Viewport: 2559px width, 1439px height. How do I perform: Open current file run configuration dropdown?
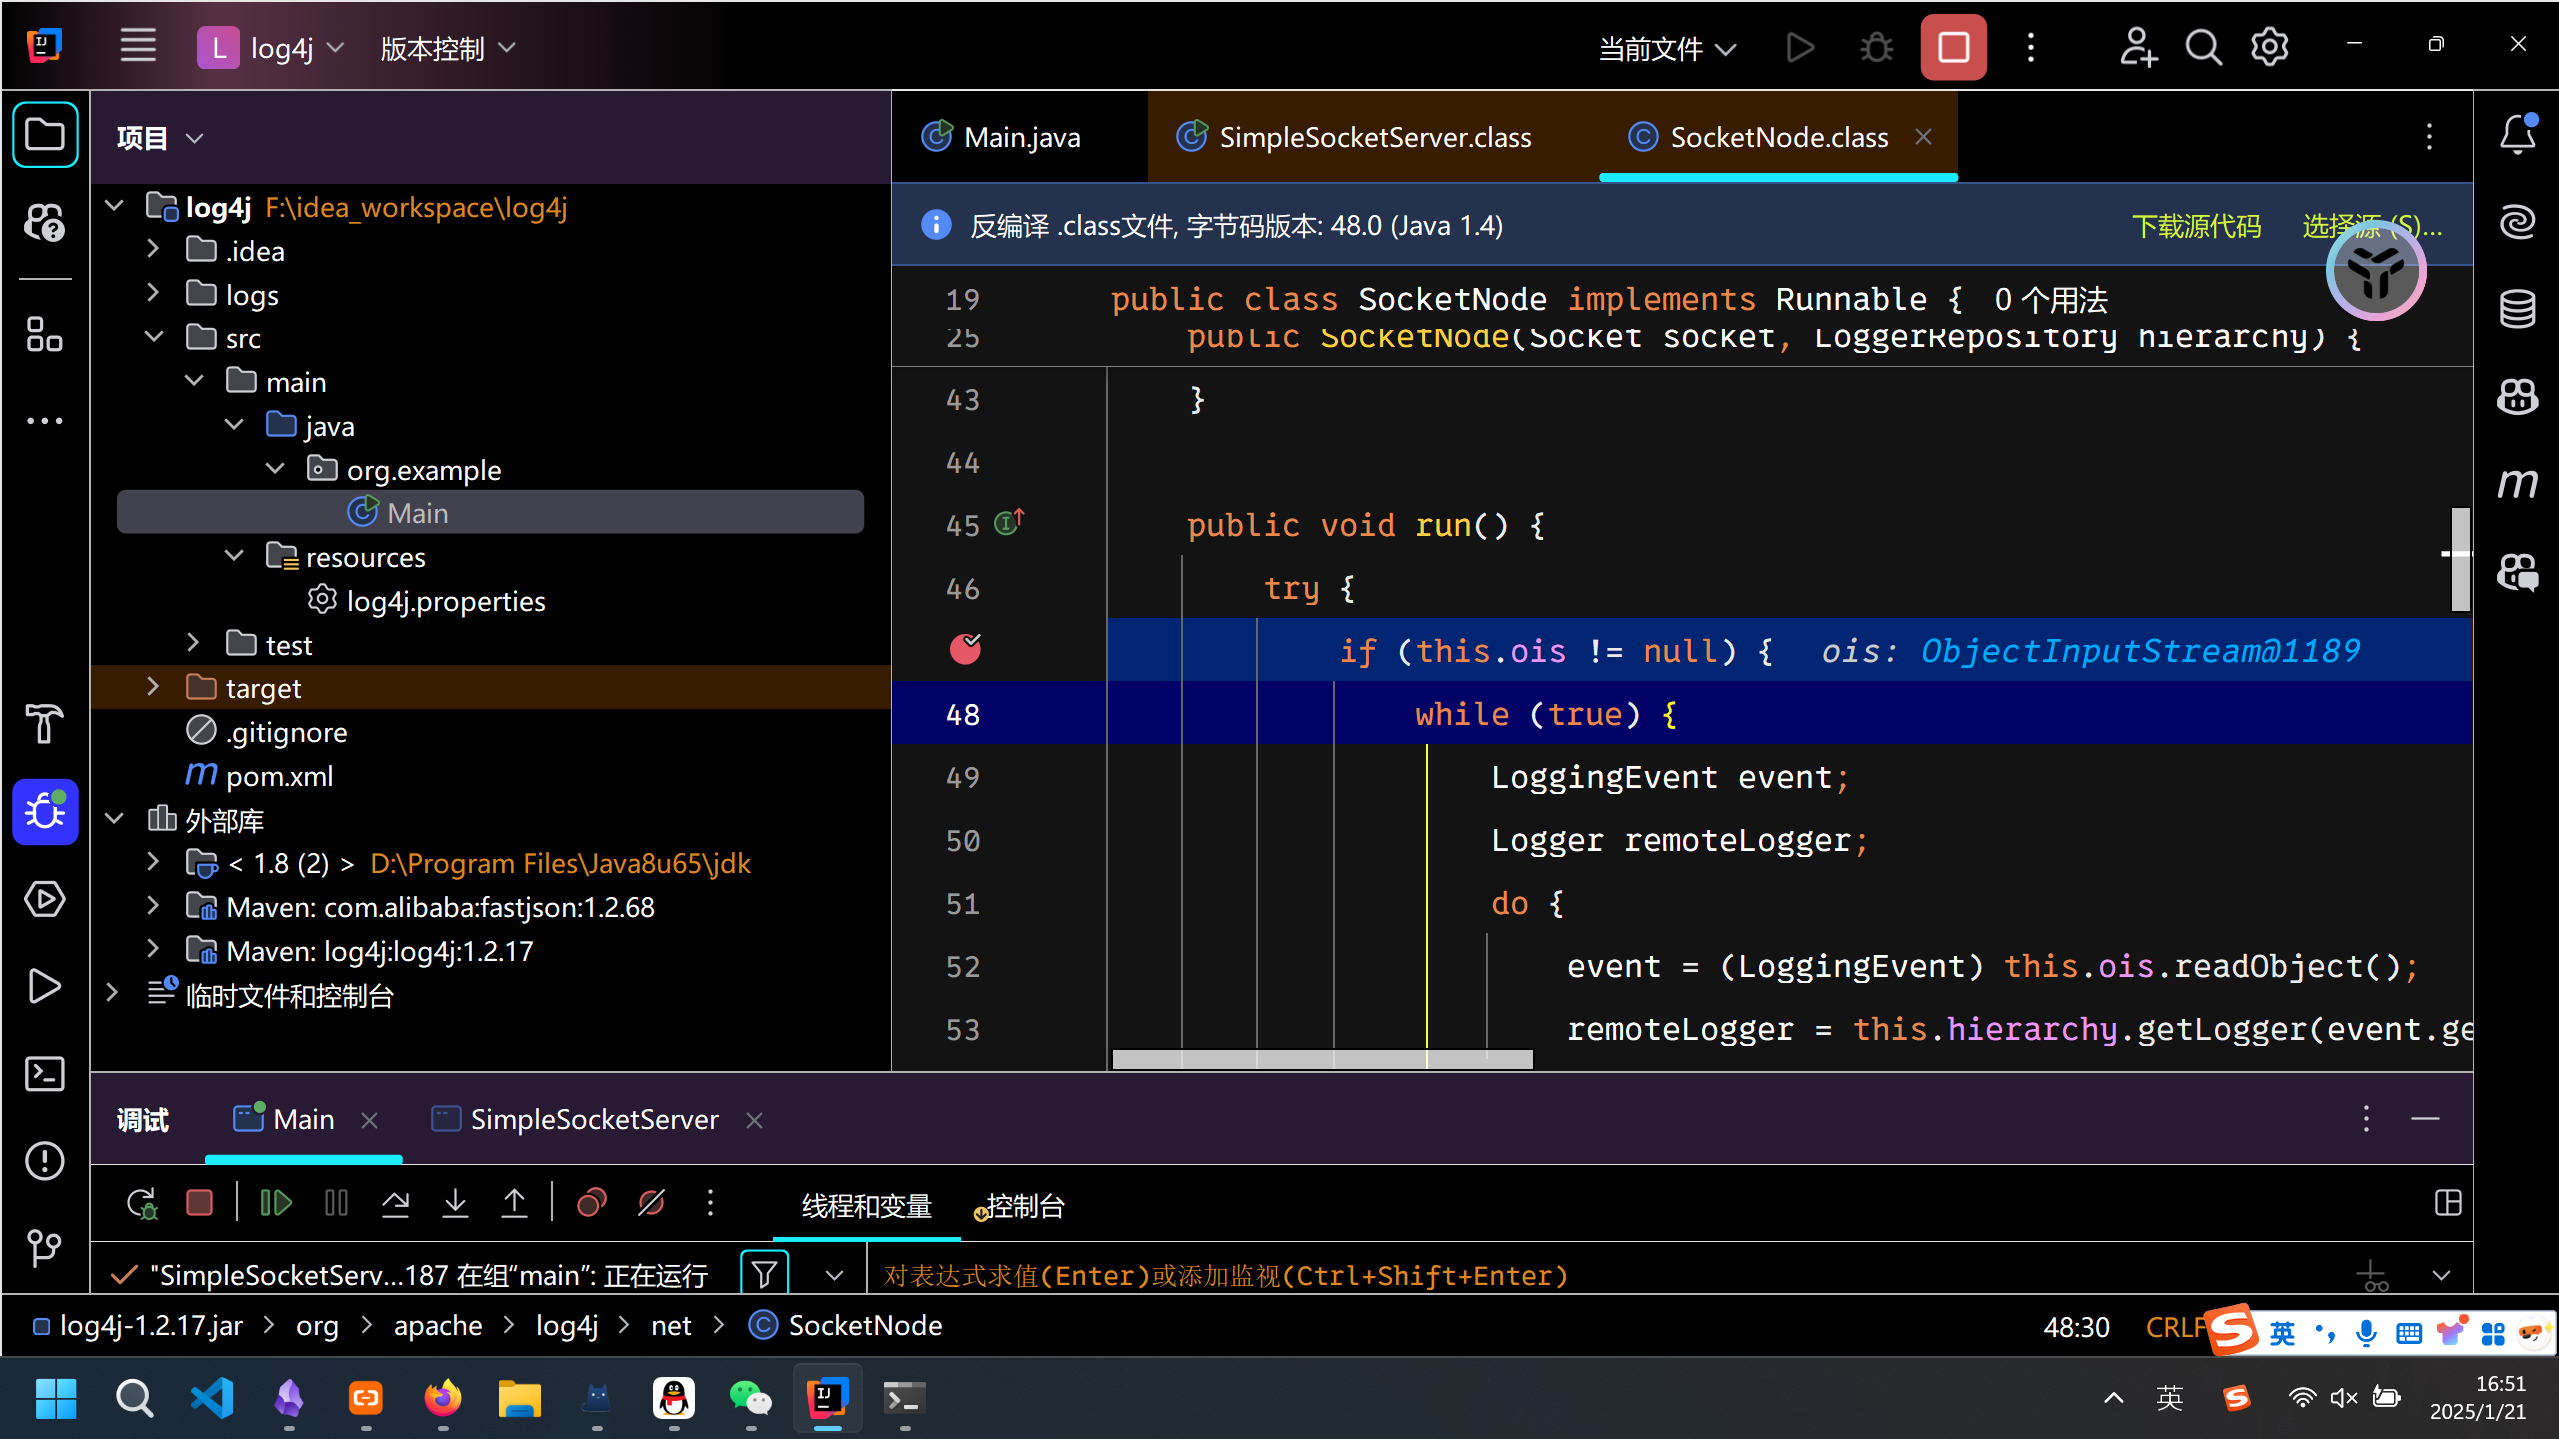[1667, 48]
